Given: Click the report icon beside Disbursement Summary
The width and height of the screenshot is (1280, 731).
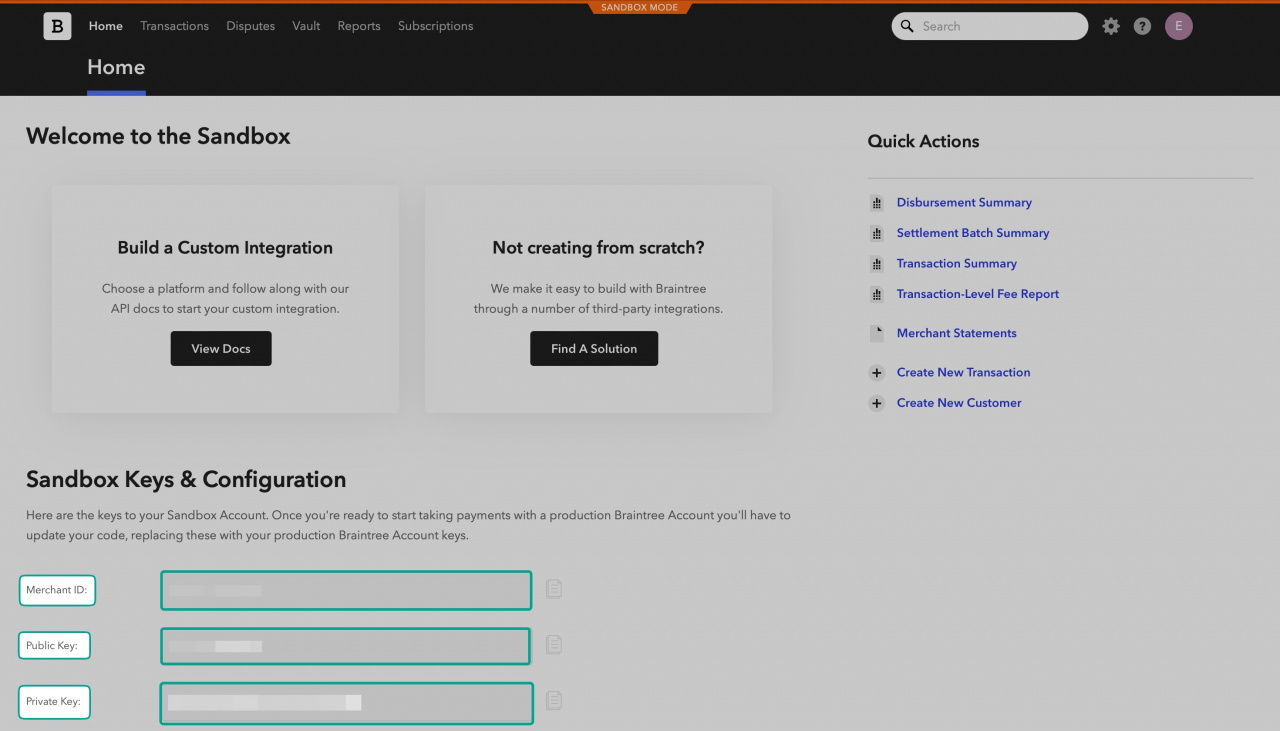Looking at the screenshot, I should click(876, 202).
